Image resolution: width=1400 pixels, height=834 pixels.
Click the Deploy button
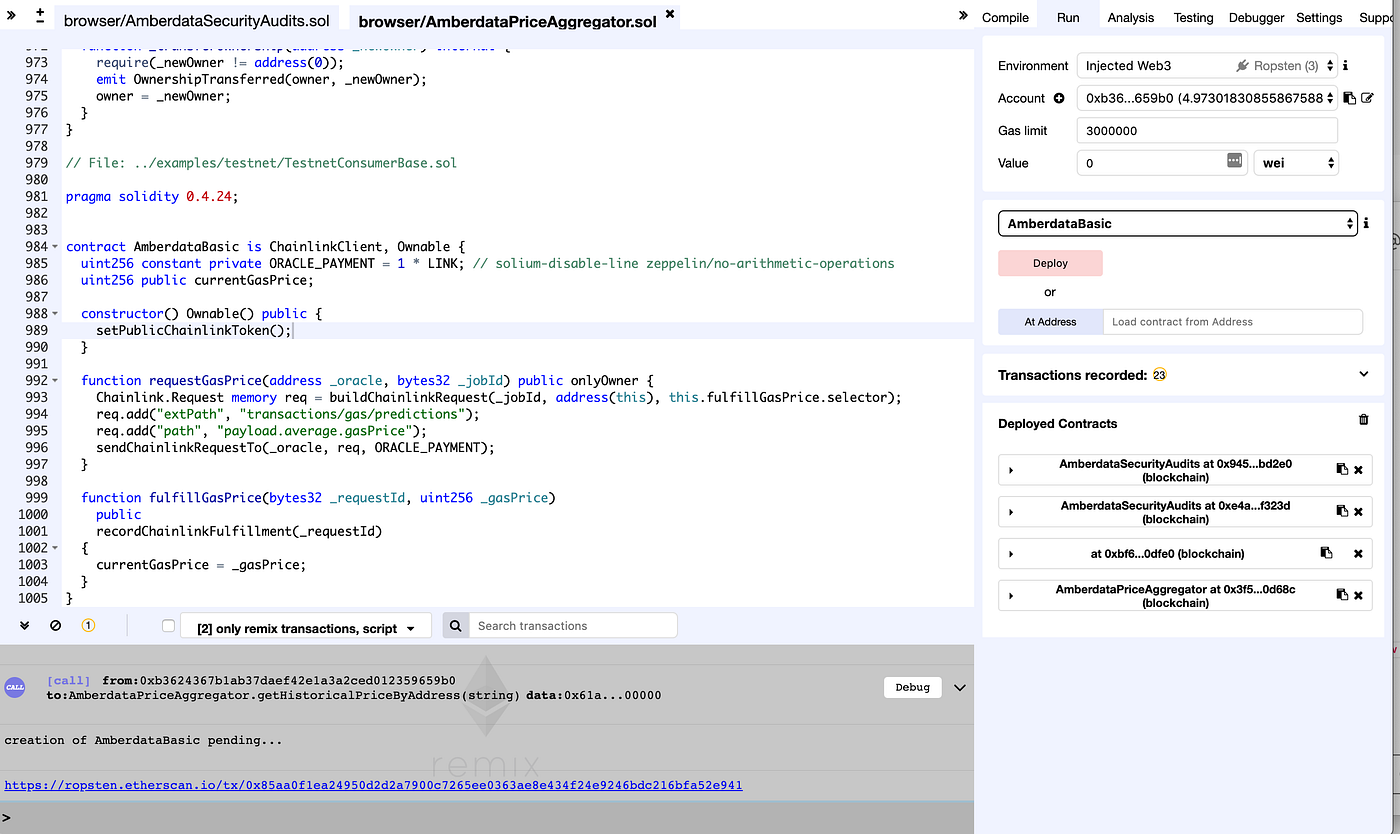[1050, 263]
